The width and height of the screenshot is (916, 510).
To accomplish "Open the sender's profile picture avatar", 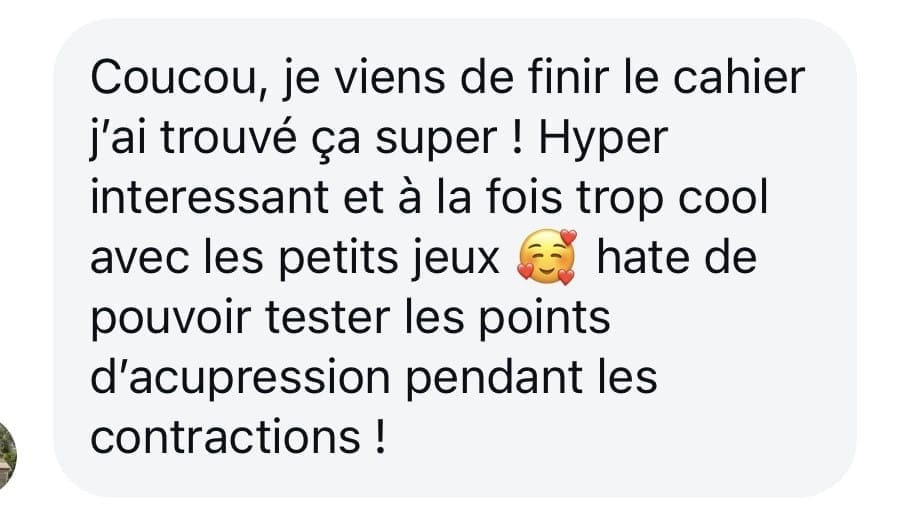I will click(x=7, y=456).
